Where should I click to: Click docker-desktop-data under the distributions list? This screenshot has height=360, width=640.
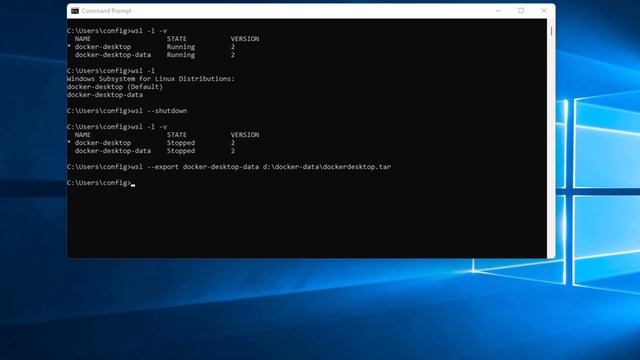click(105, 95)
